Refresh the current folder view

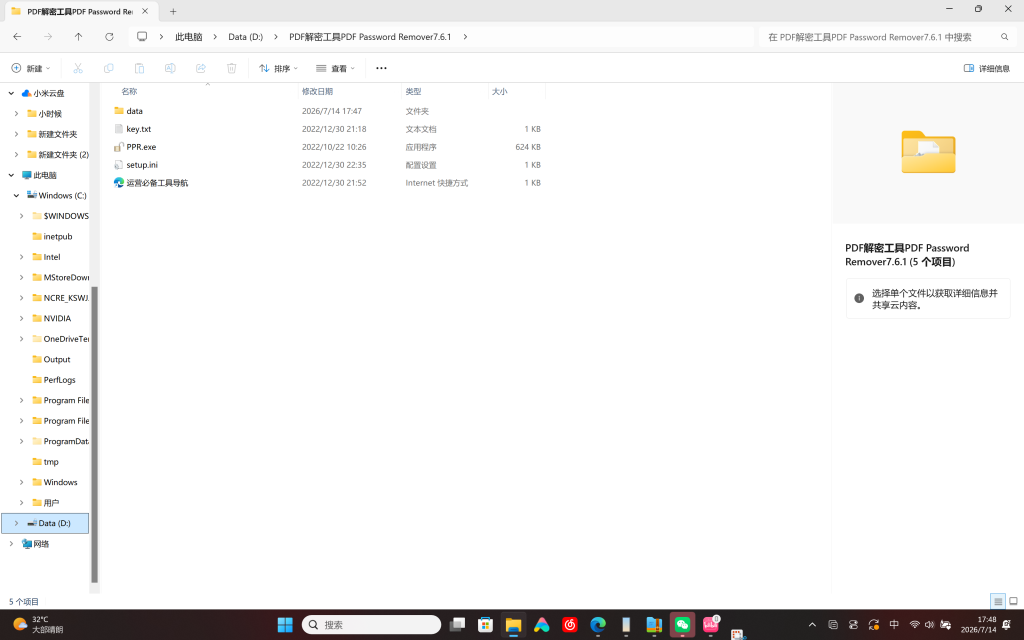[x=109, y=37]
